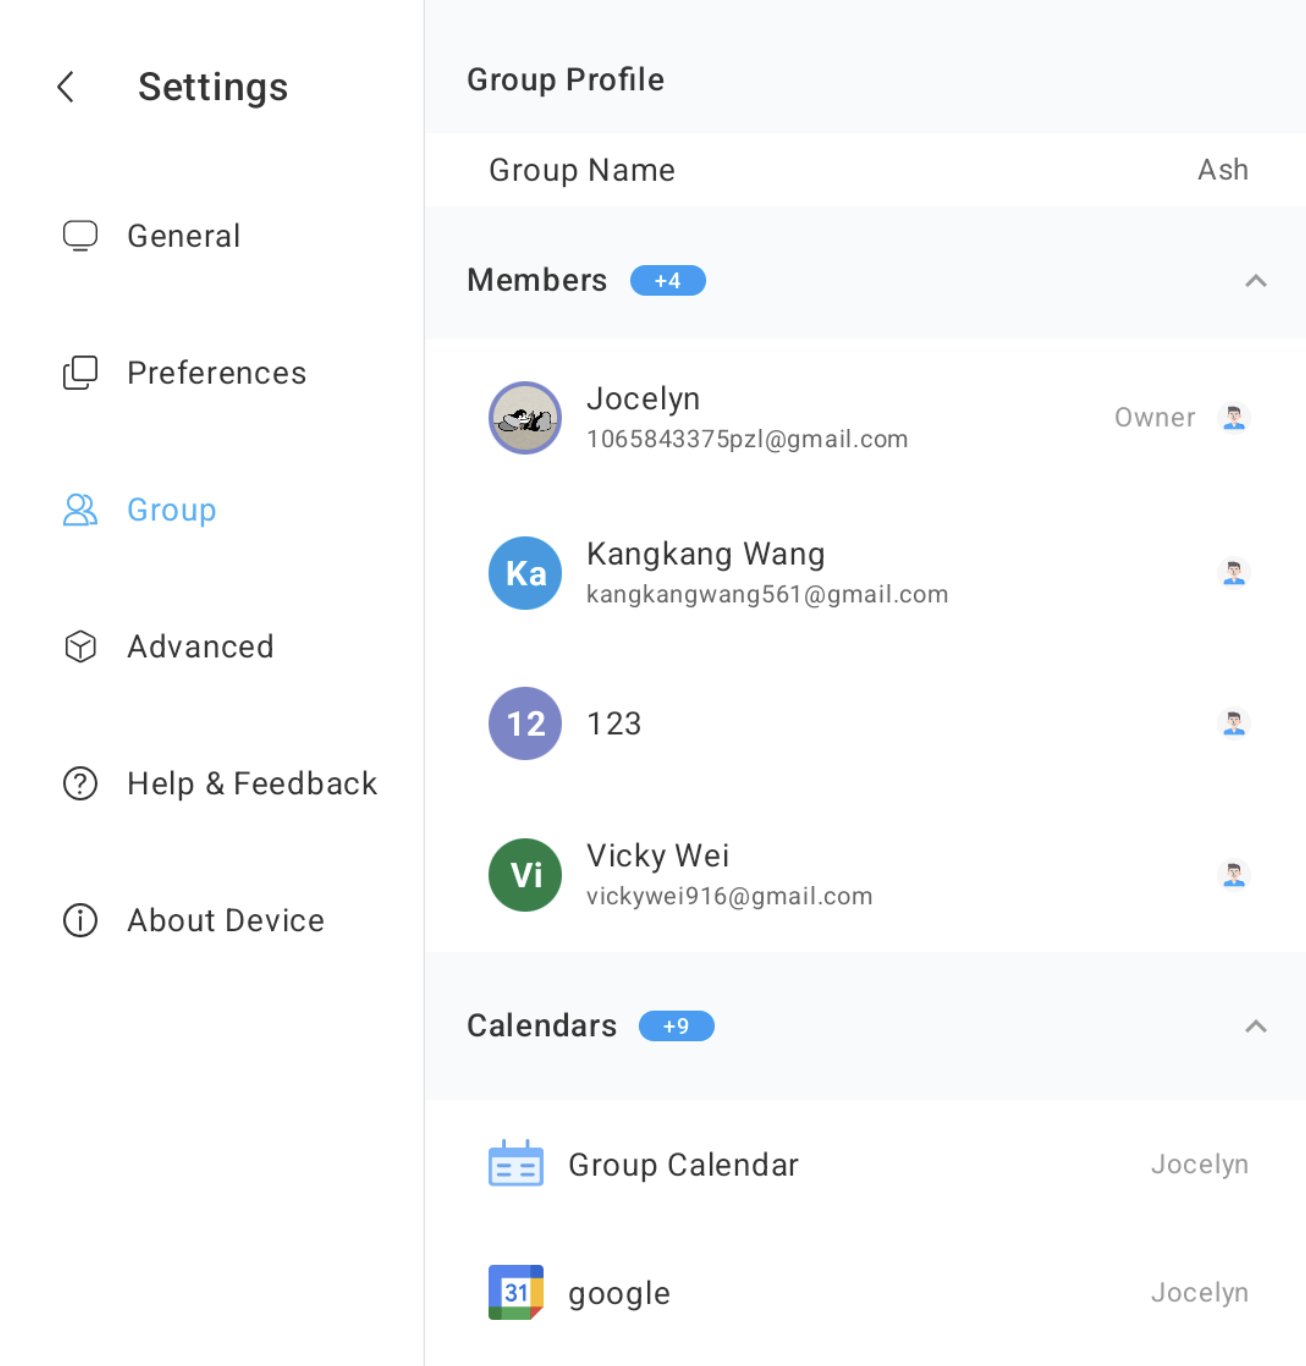Select the Group people icon
Viewport: 1306px width, 1366px height.
(80, 510)
